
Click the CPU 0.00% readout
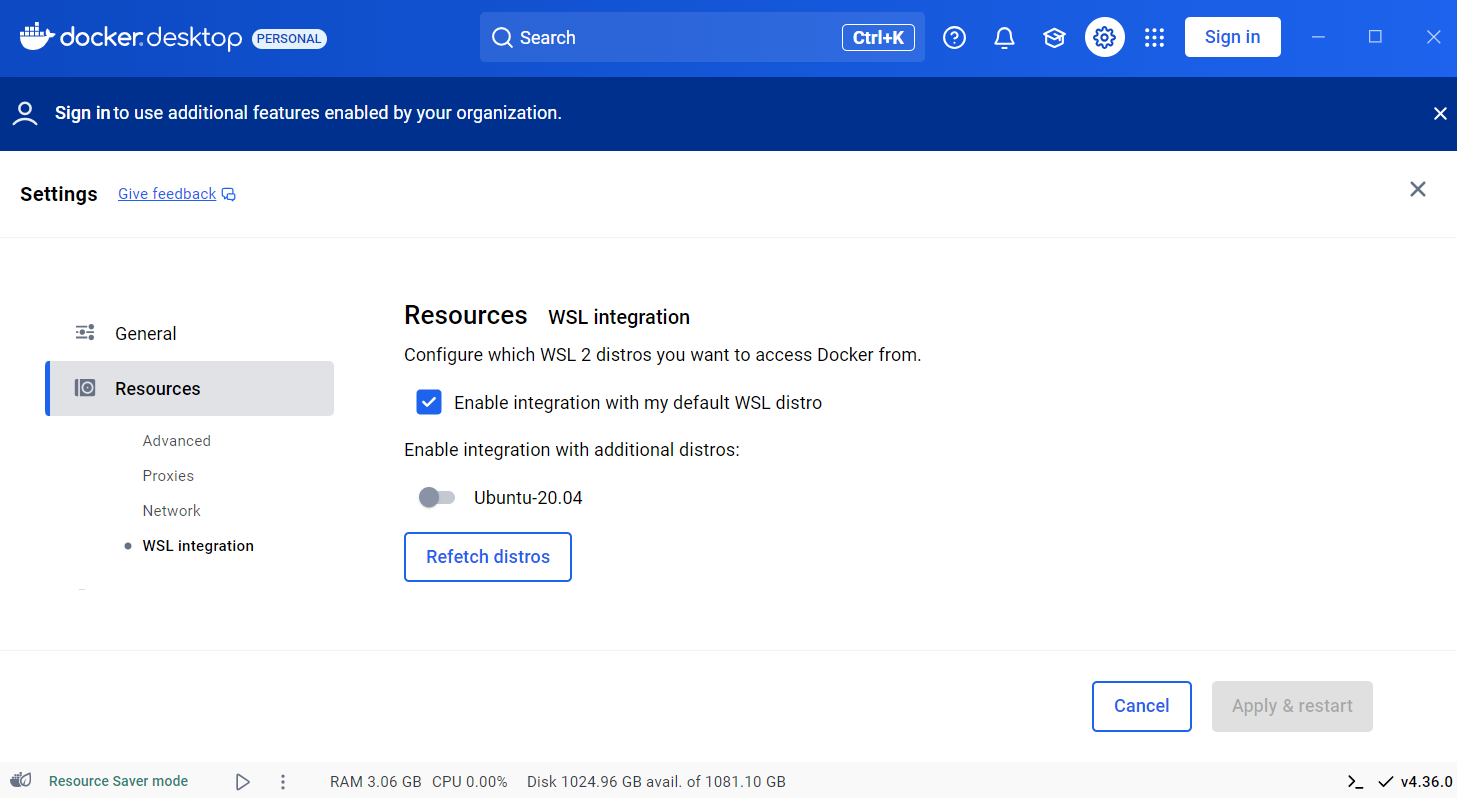pos(470,782)
